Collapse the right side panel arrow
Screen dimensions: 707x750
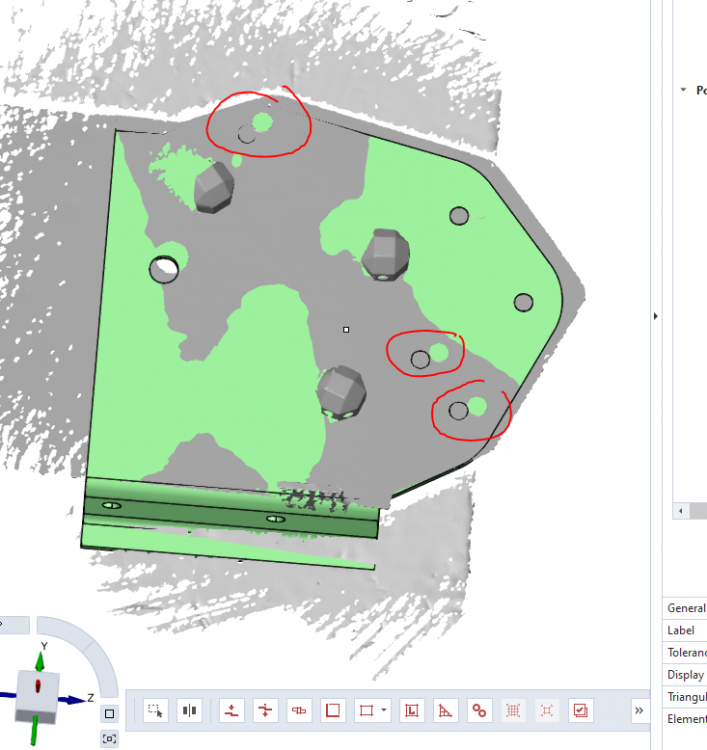coord(656,316)
